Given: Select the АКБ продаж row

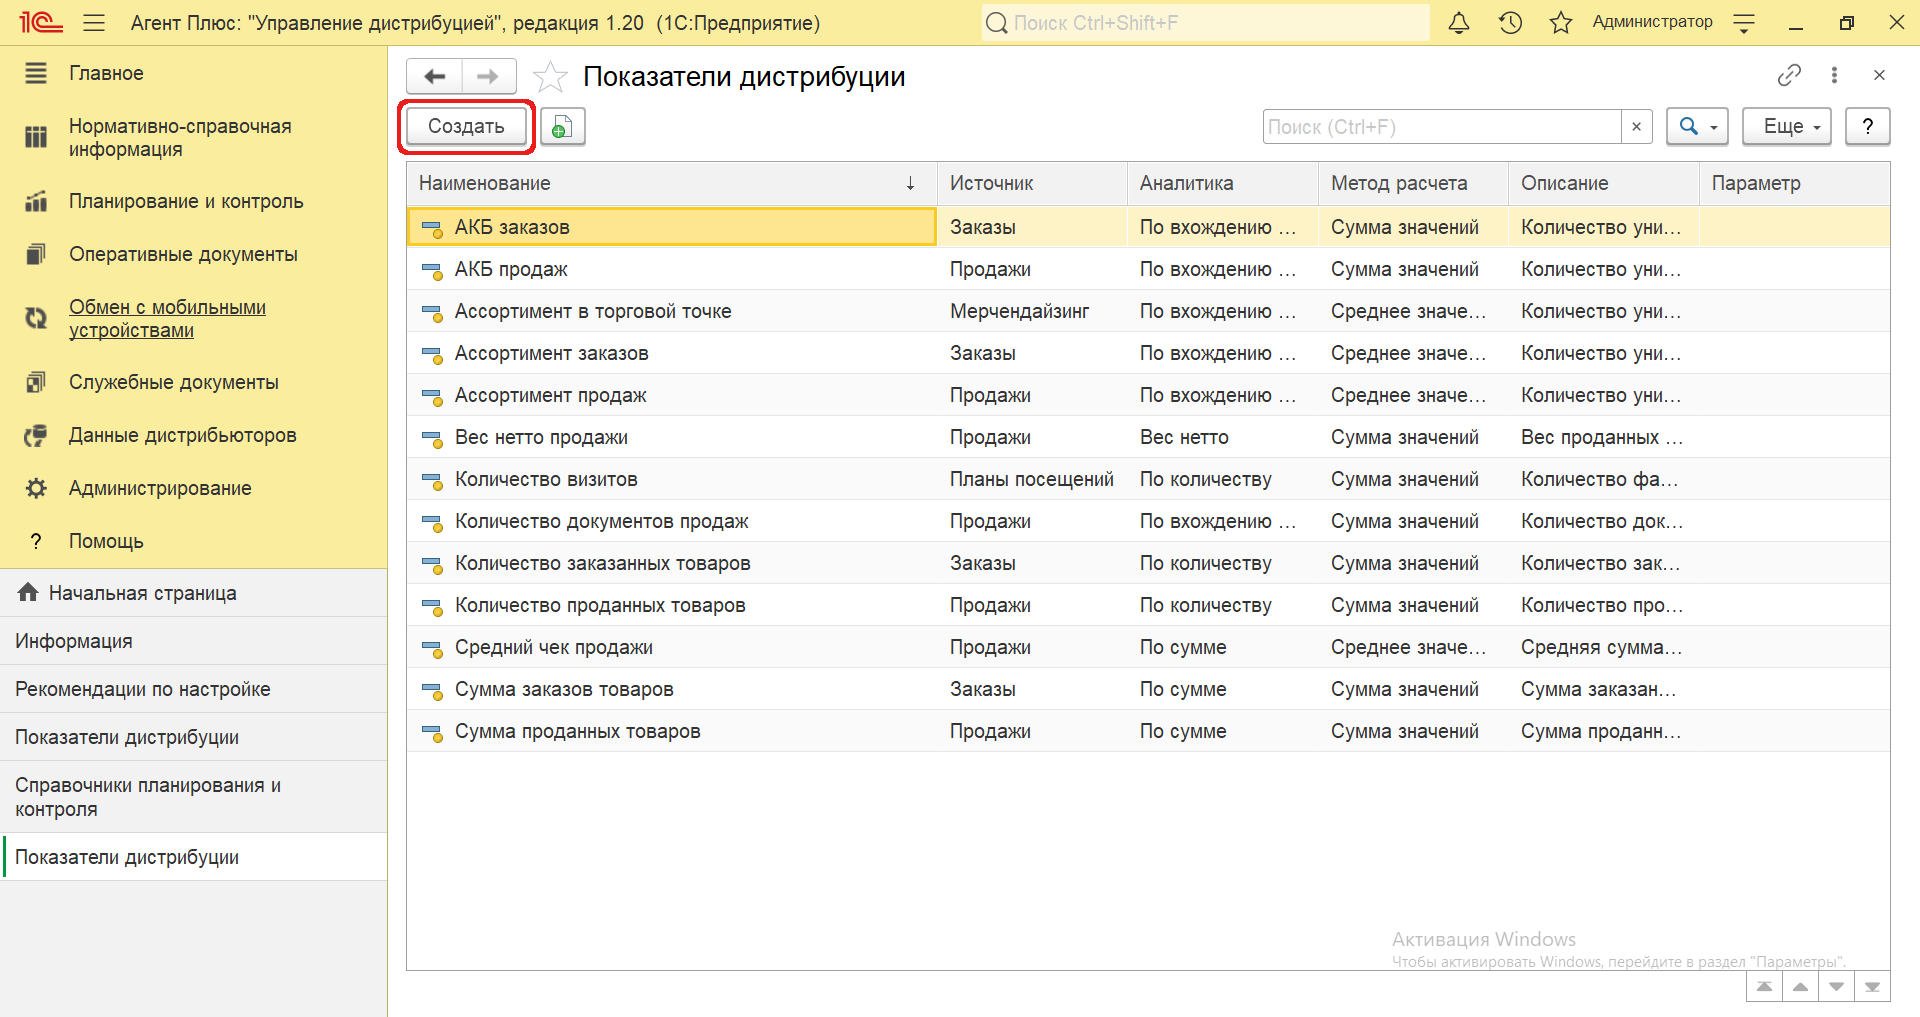Looking at the screenshot, I should (x=1148, y=269).
